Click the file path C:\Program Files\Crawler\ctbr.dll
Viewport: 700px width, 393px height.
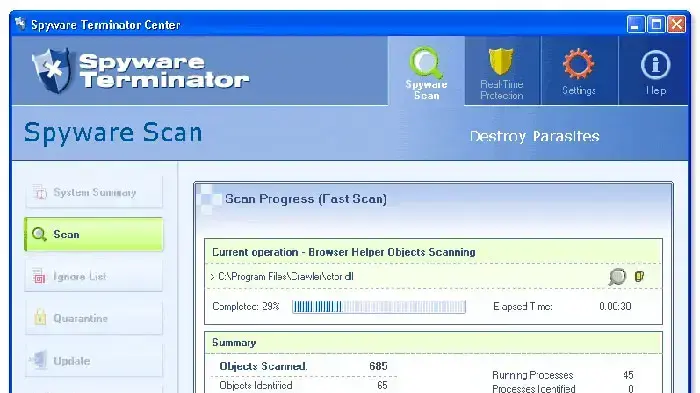pyautogui.click(x=286, y=276)
